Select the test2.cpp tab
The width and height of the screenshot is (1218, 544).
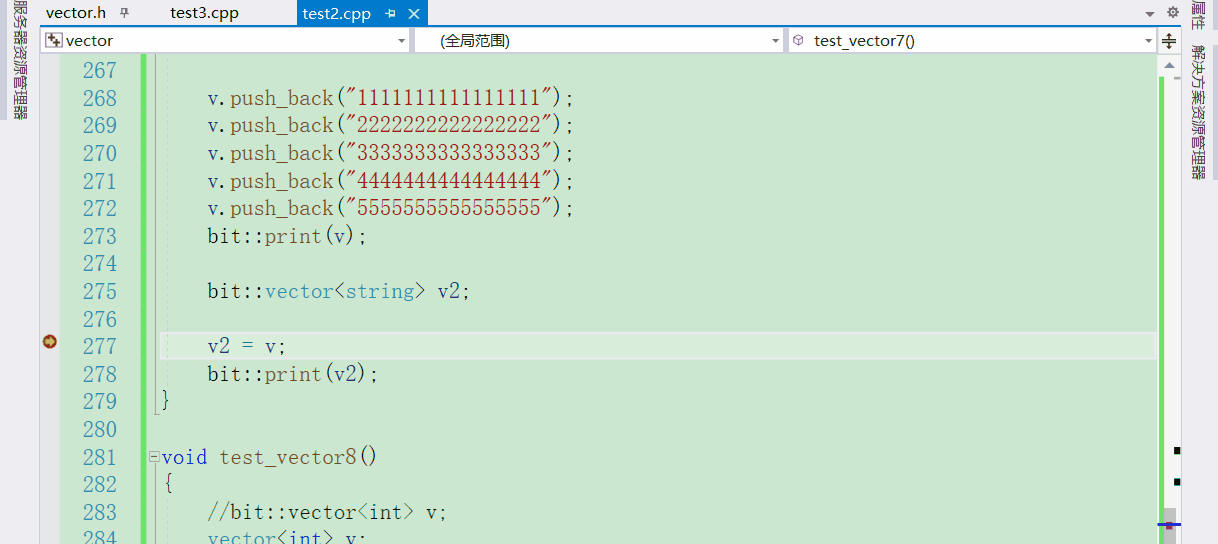[337, 13]
